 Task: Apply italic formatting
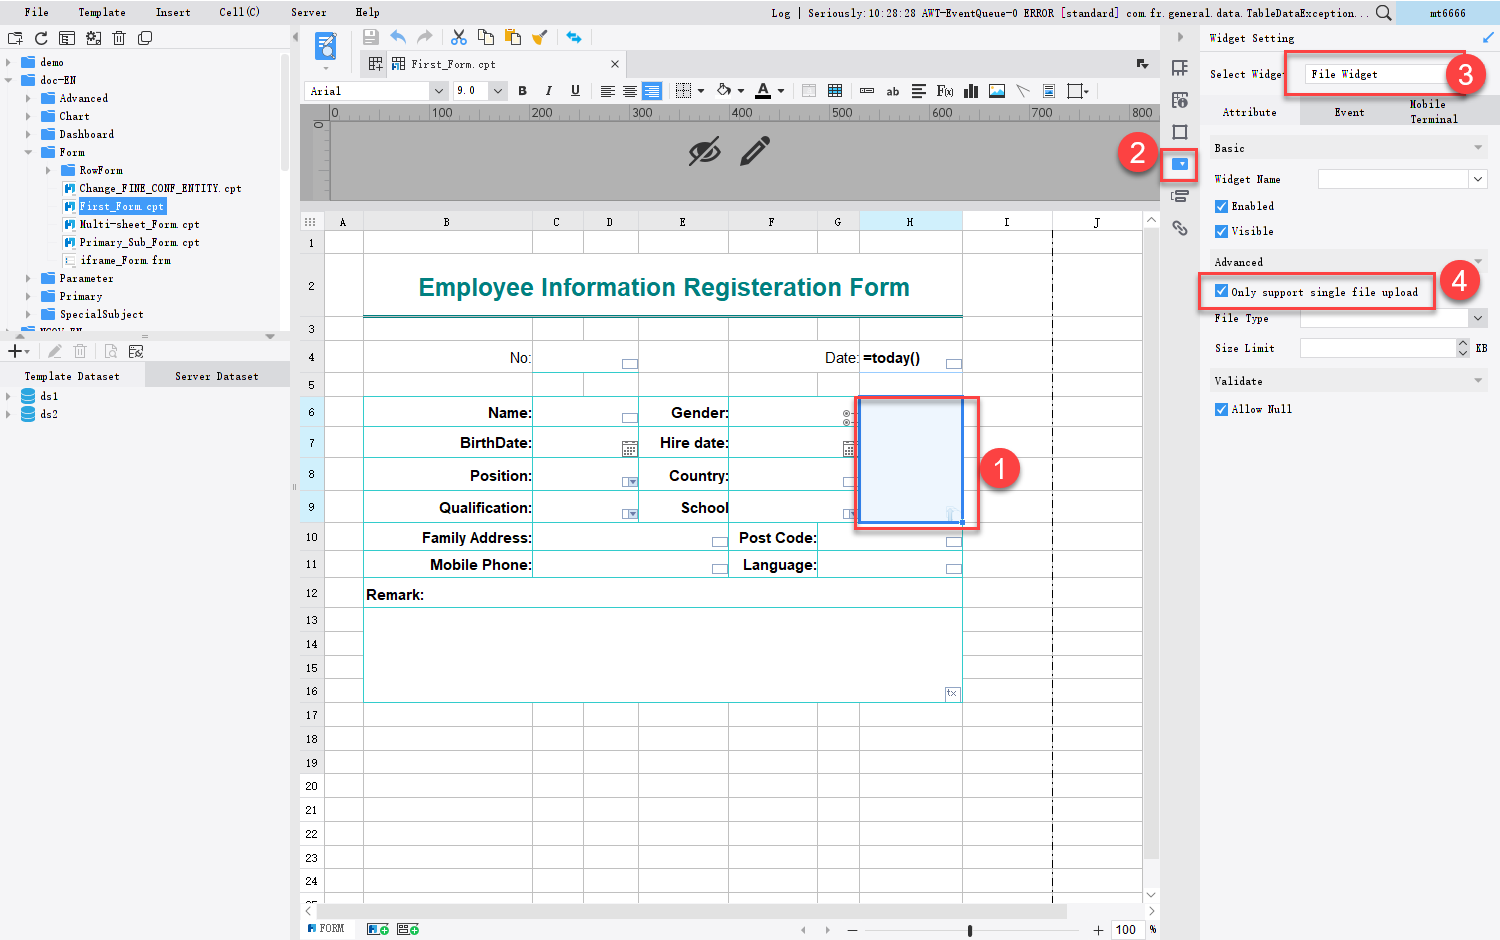(x=548, y=91)
